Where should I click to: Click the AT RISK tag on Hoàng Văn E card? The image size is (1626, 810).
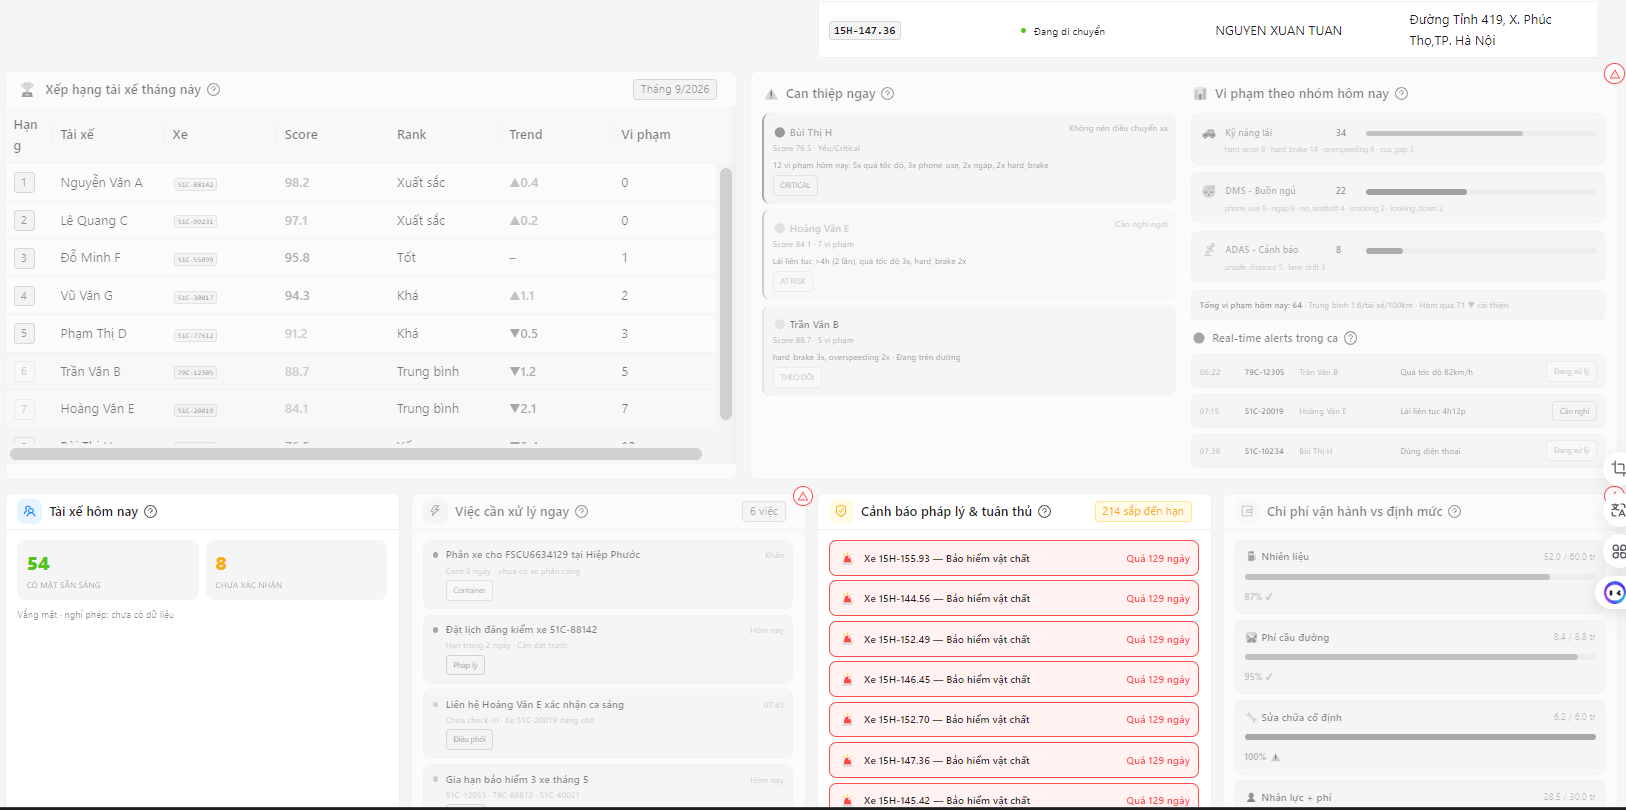click(792, 281)
